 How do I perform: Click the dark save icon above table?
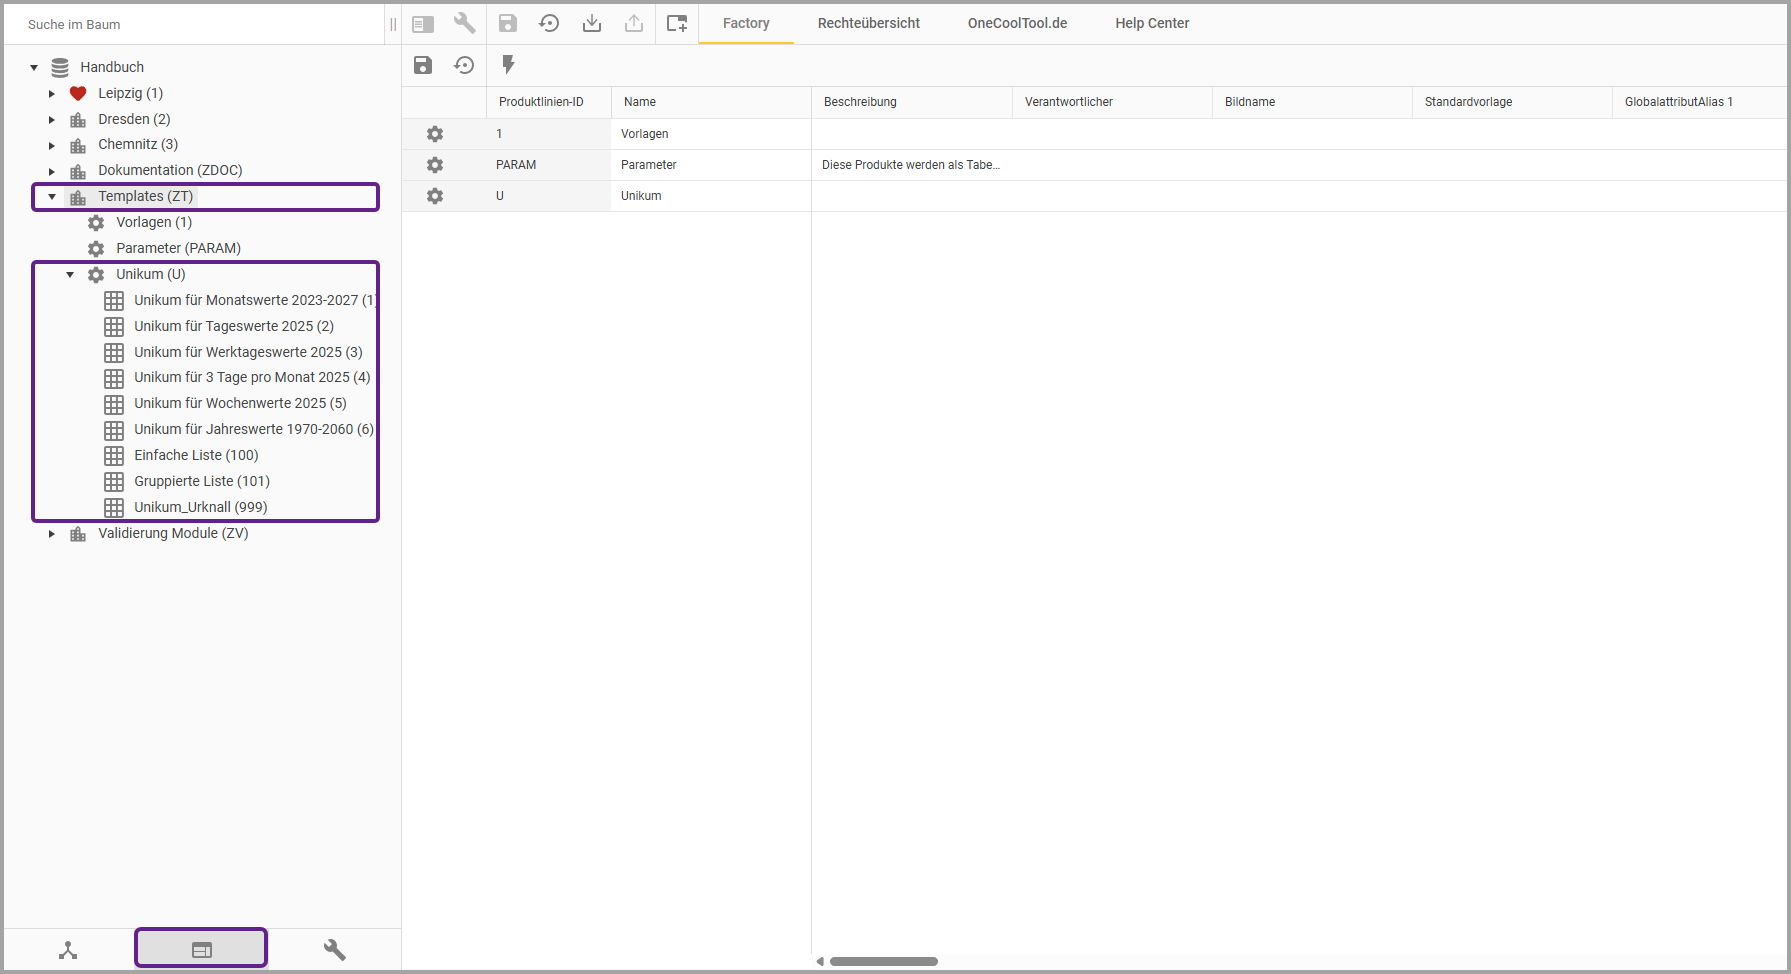coord(423,65)
